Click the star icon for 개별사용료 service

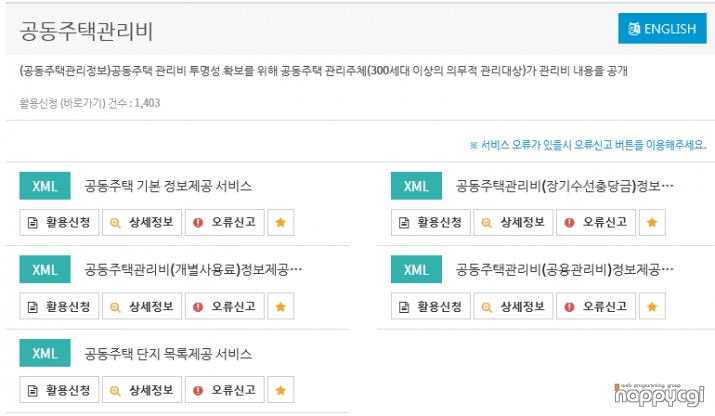click(280, 307)
